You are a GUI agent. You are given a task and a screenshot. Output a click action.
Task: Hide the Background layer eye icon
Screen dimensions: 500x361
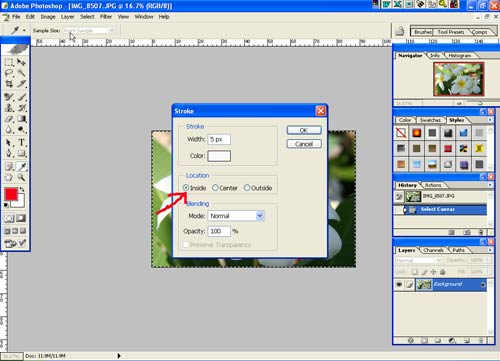coord(399,284)
